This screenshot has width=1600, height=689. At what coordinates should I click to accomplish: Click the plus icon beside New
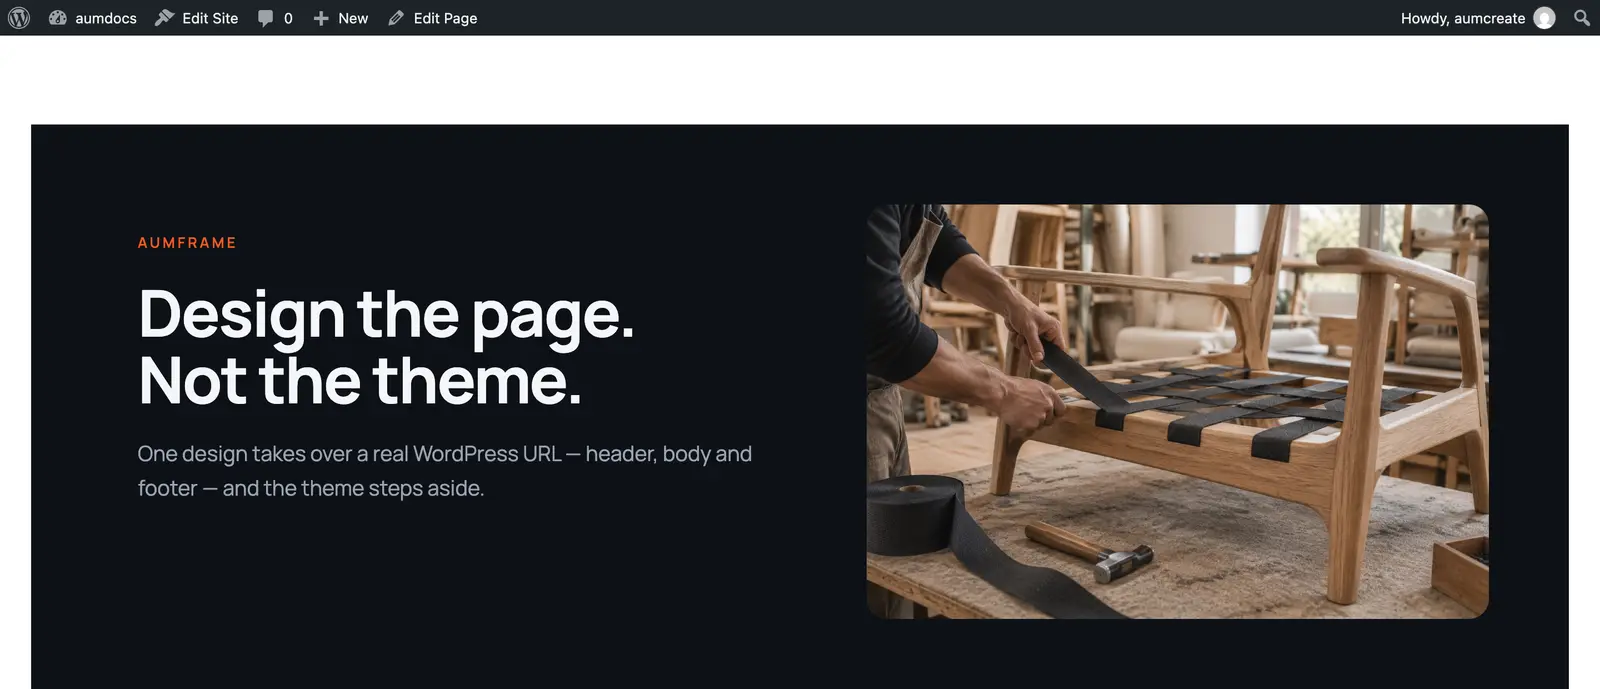tap(321, 18)
